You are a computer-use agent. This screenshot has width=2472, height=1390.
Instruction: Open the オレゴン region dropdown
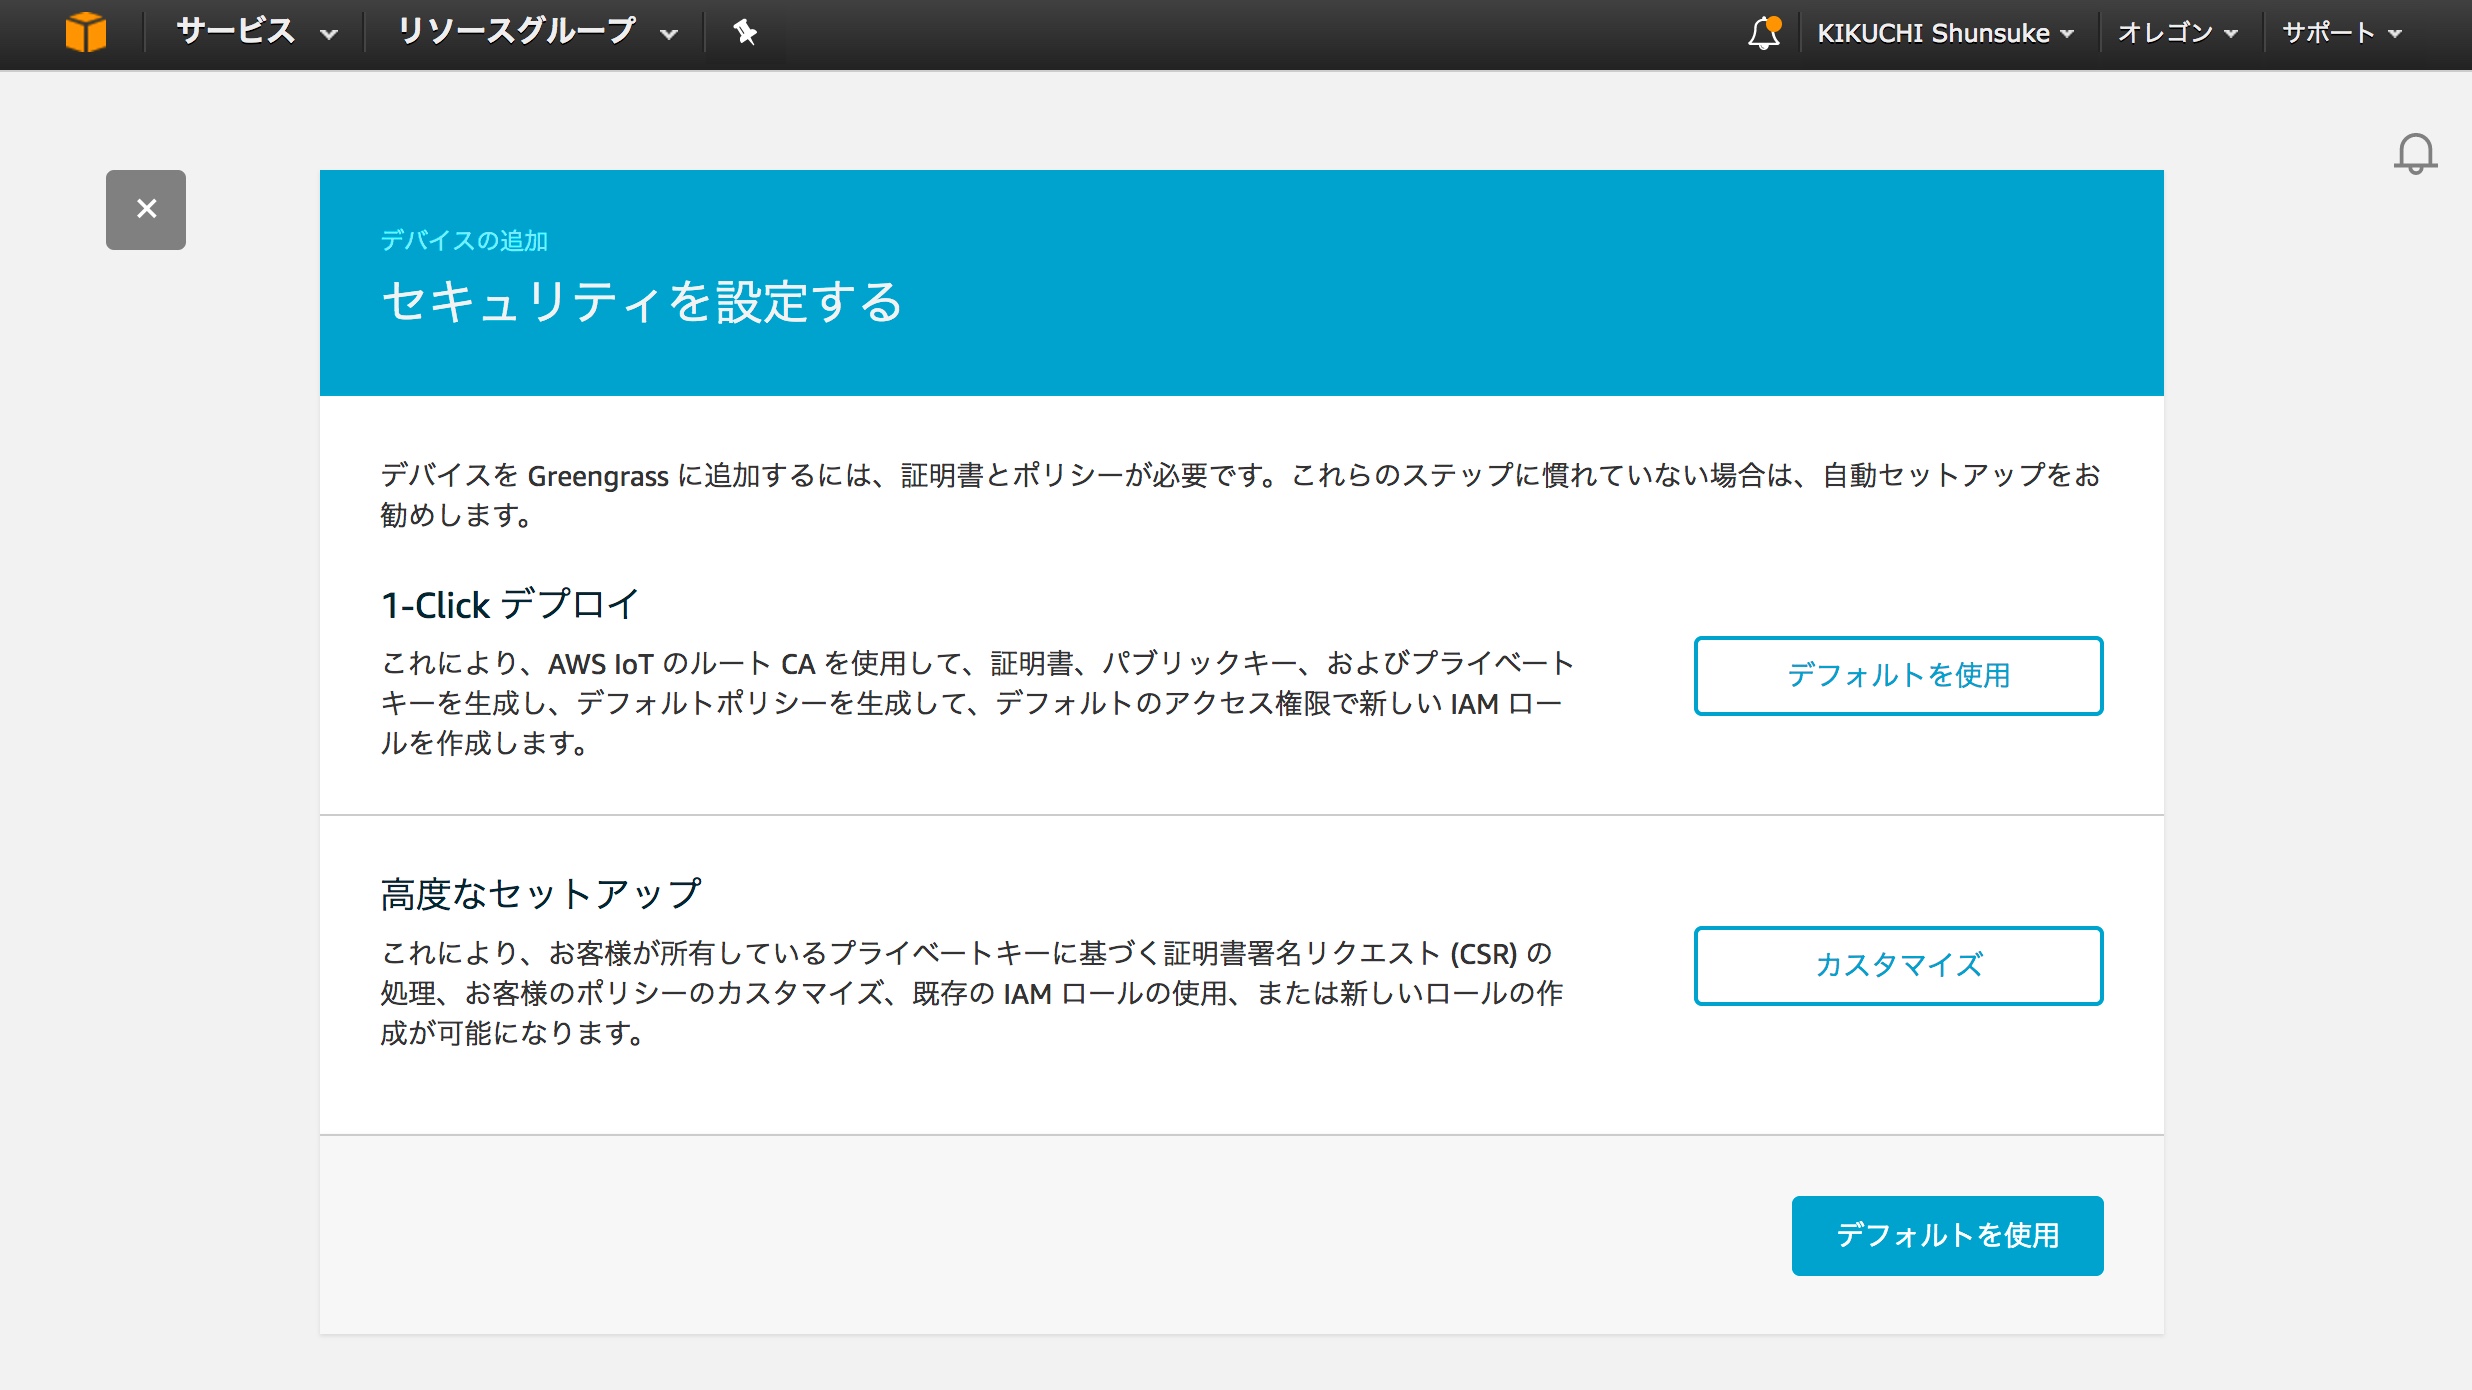pos(2177,33)
